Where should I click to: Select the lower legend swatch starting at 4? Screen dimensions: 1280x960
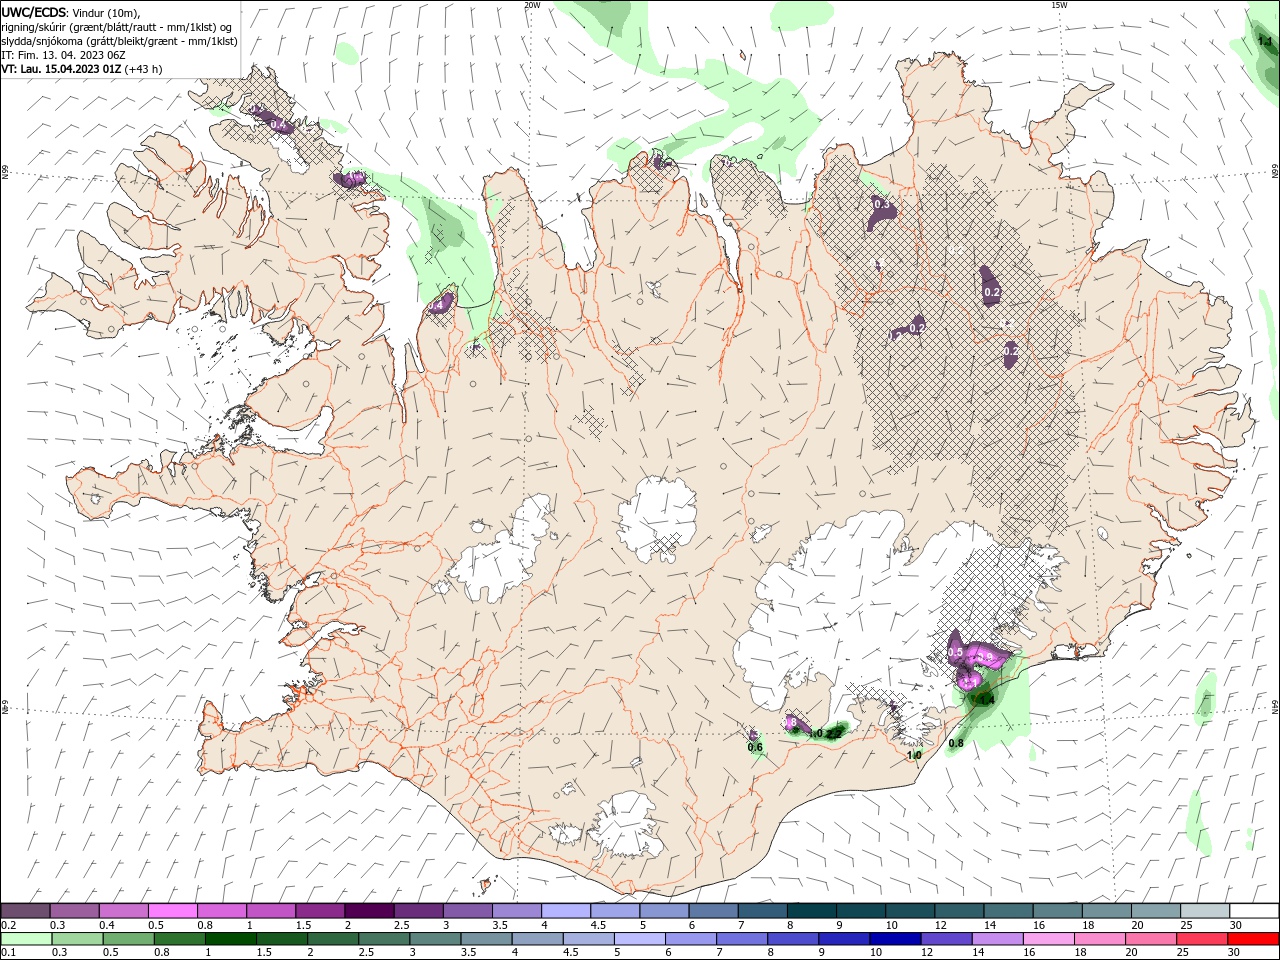537,938
